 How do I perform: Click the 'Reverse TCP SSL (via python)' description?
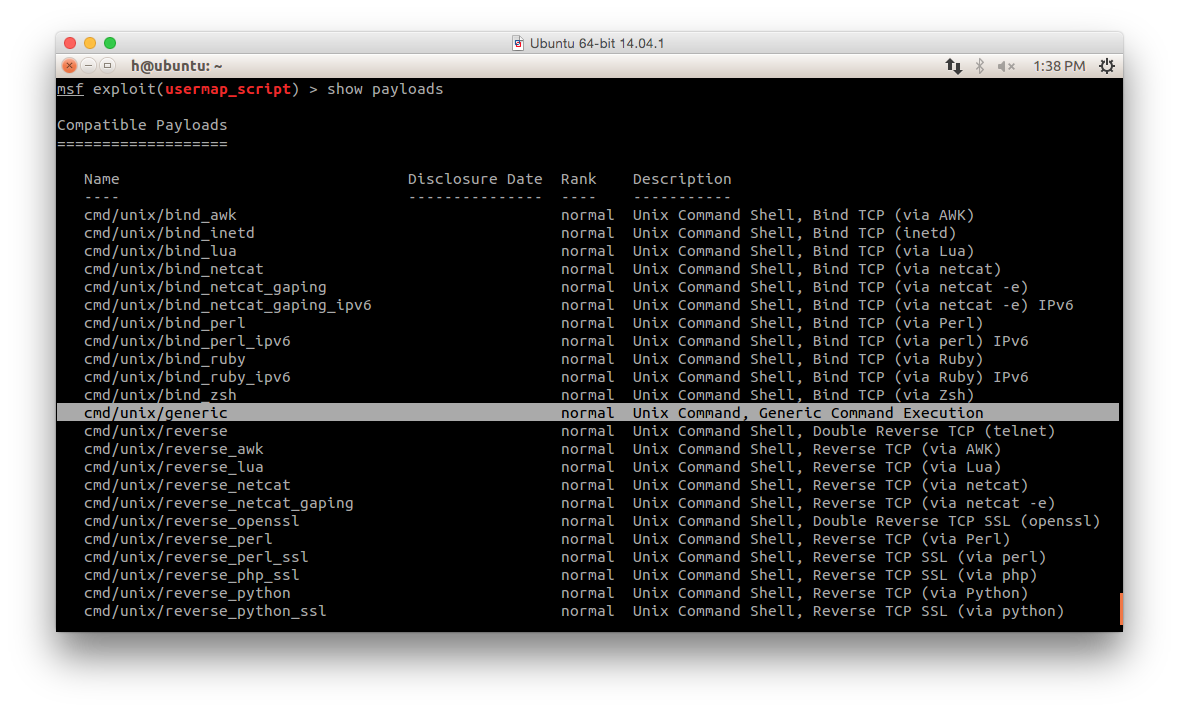[x=938, y=611]
